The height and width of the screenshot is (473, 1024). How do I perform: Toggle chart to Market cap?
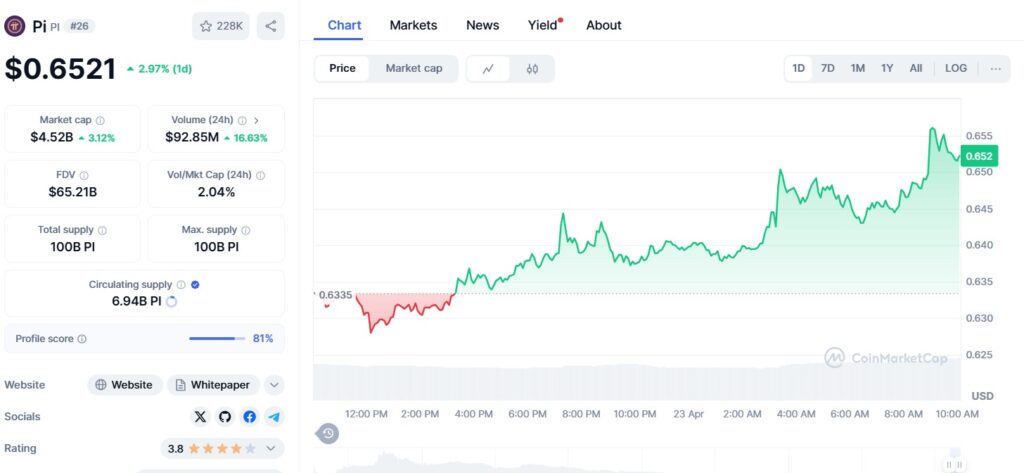[x=413, y=69]
